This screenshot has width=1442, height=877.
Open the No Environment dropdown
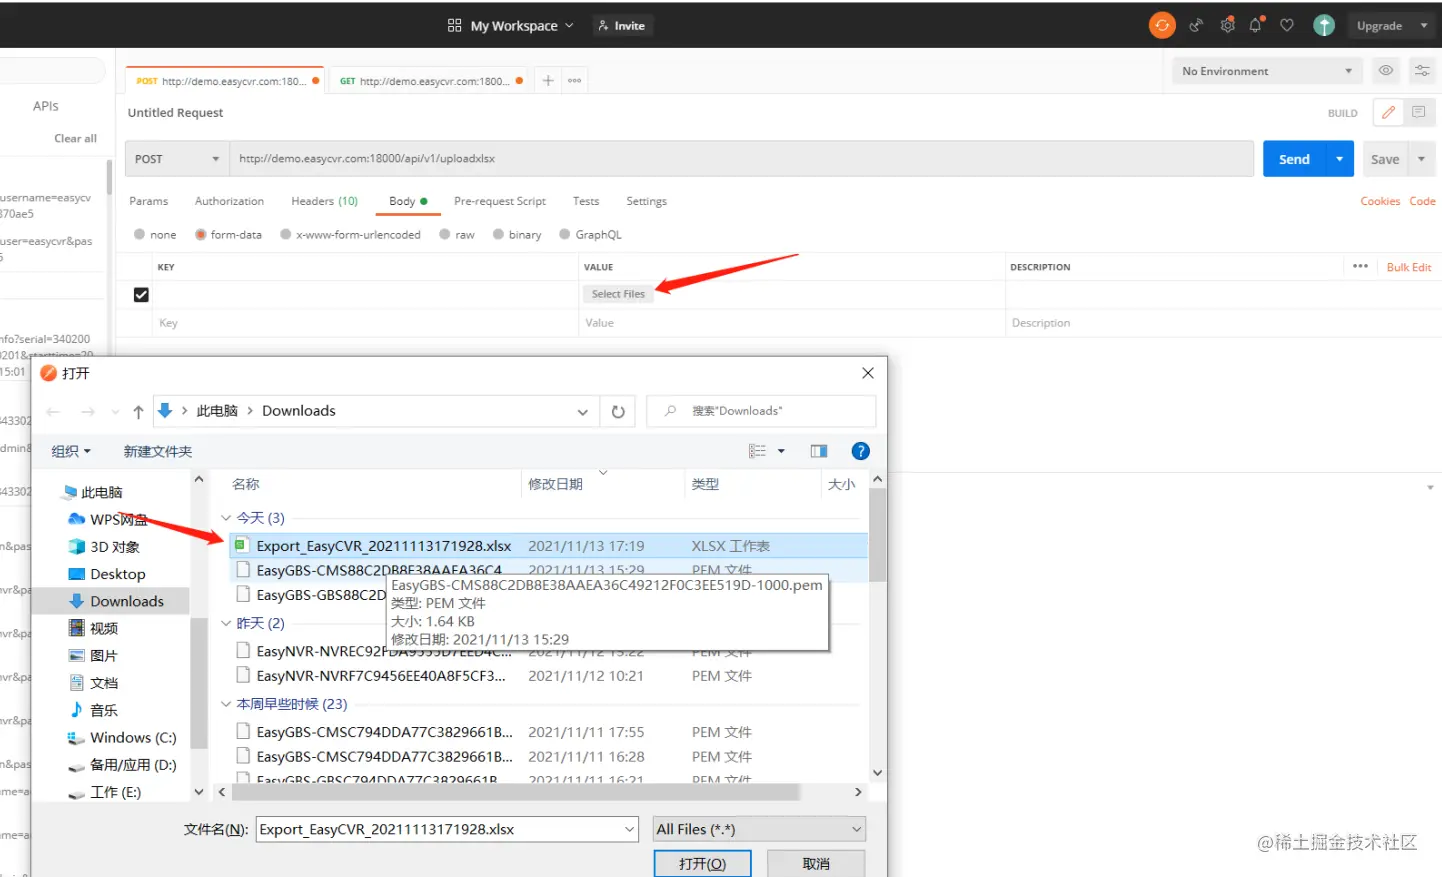[x=1266, y=71]
